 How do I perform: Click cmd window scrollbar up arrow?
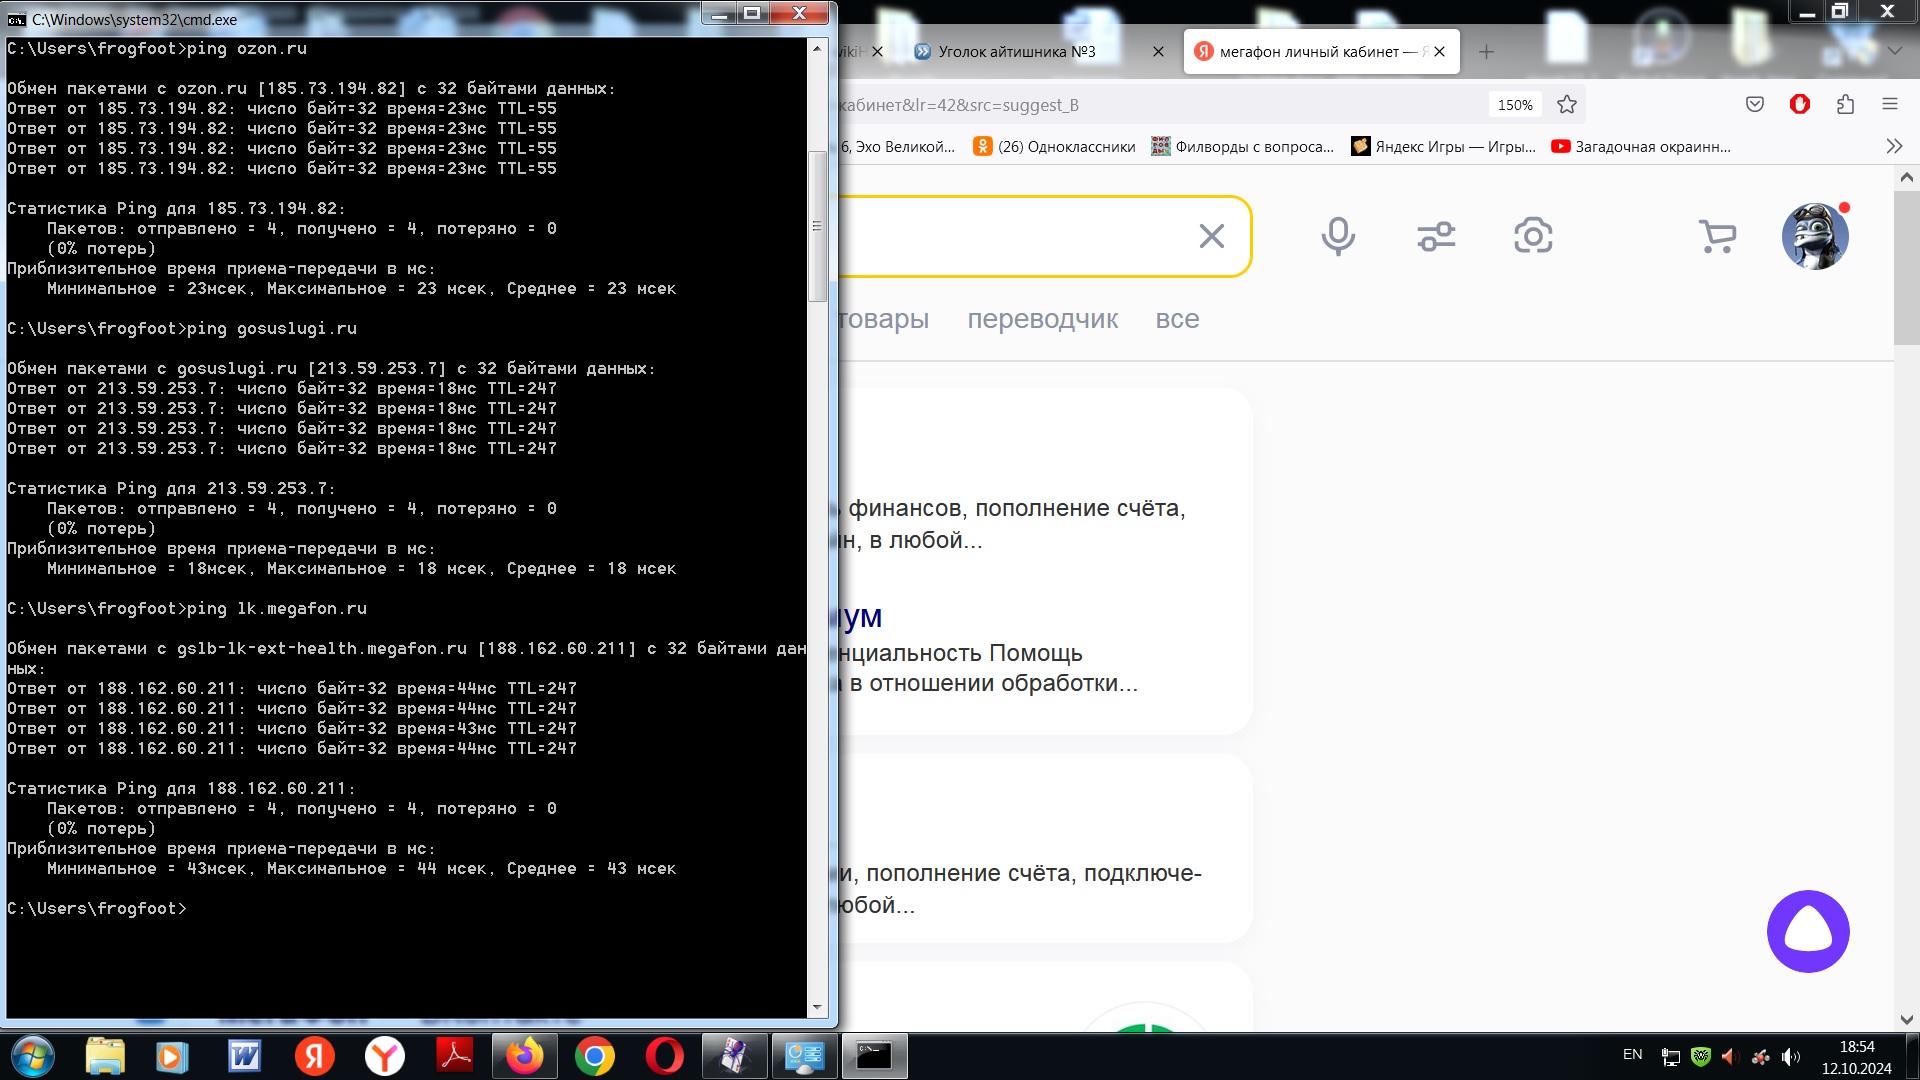coord(817,48)
